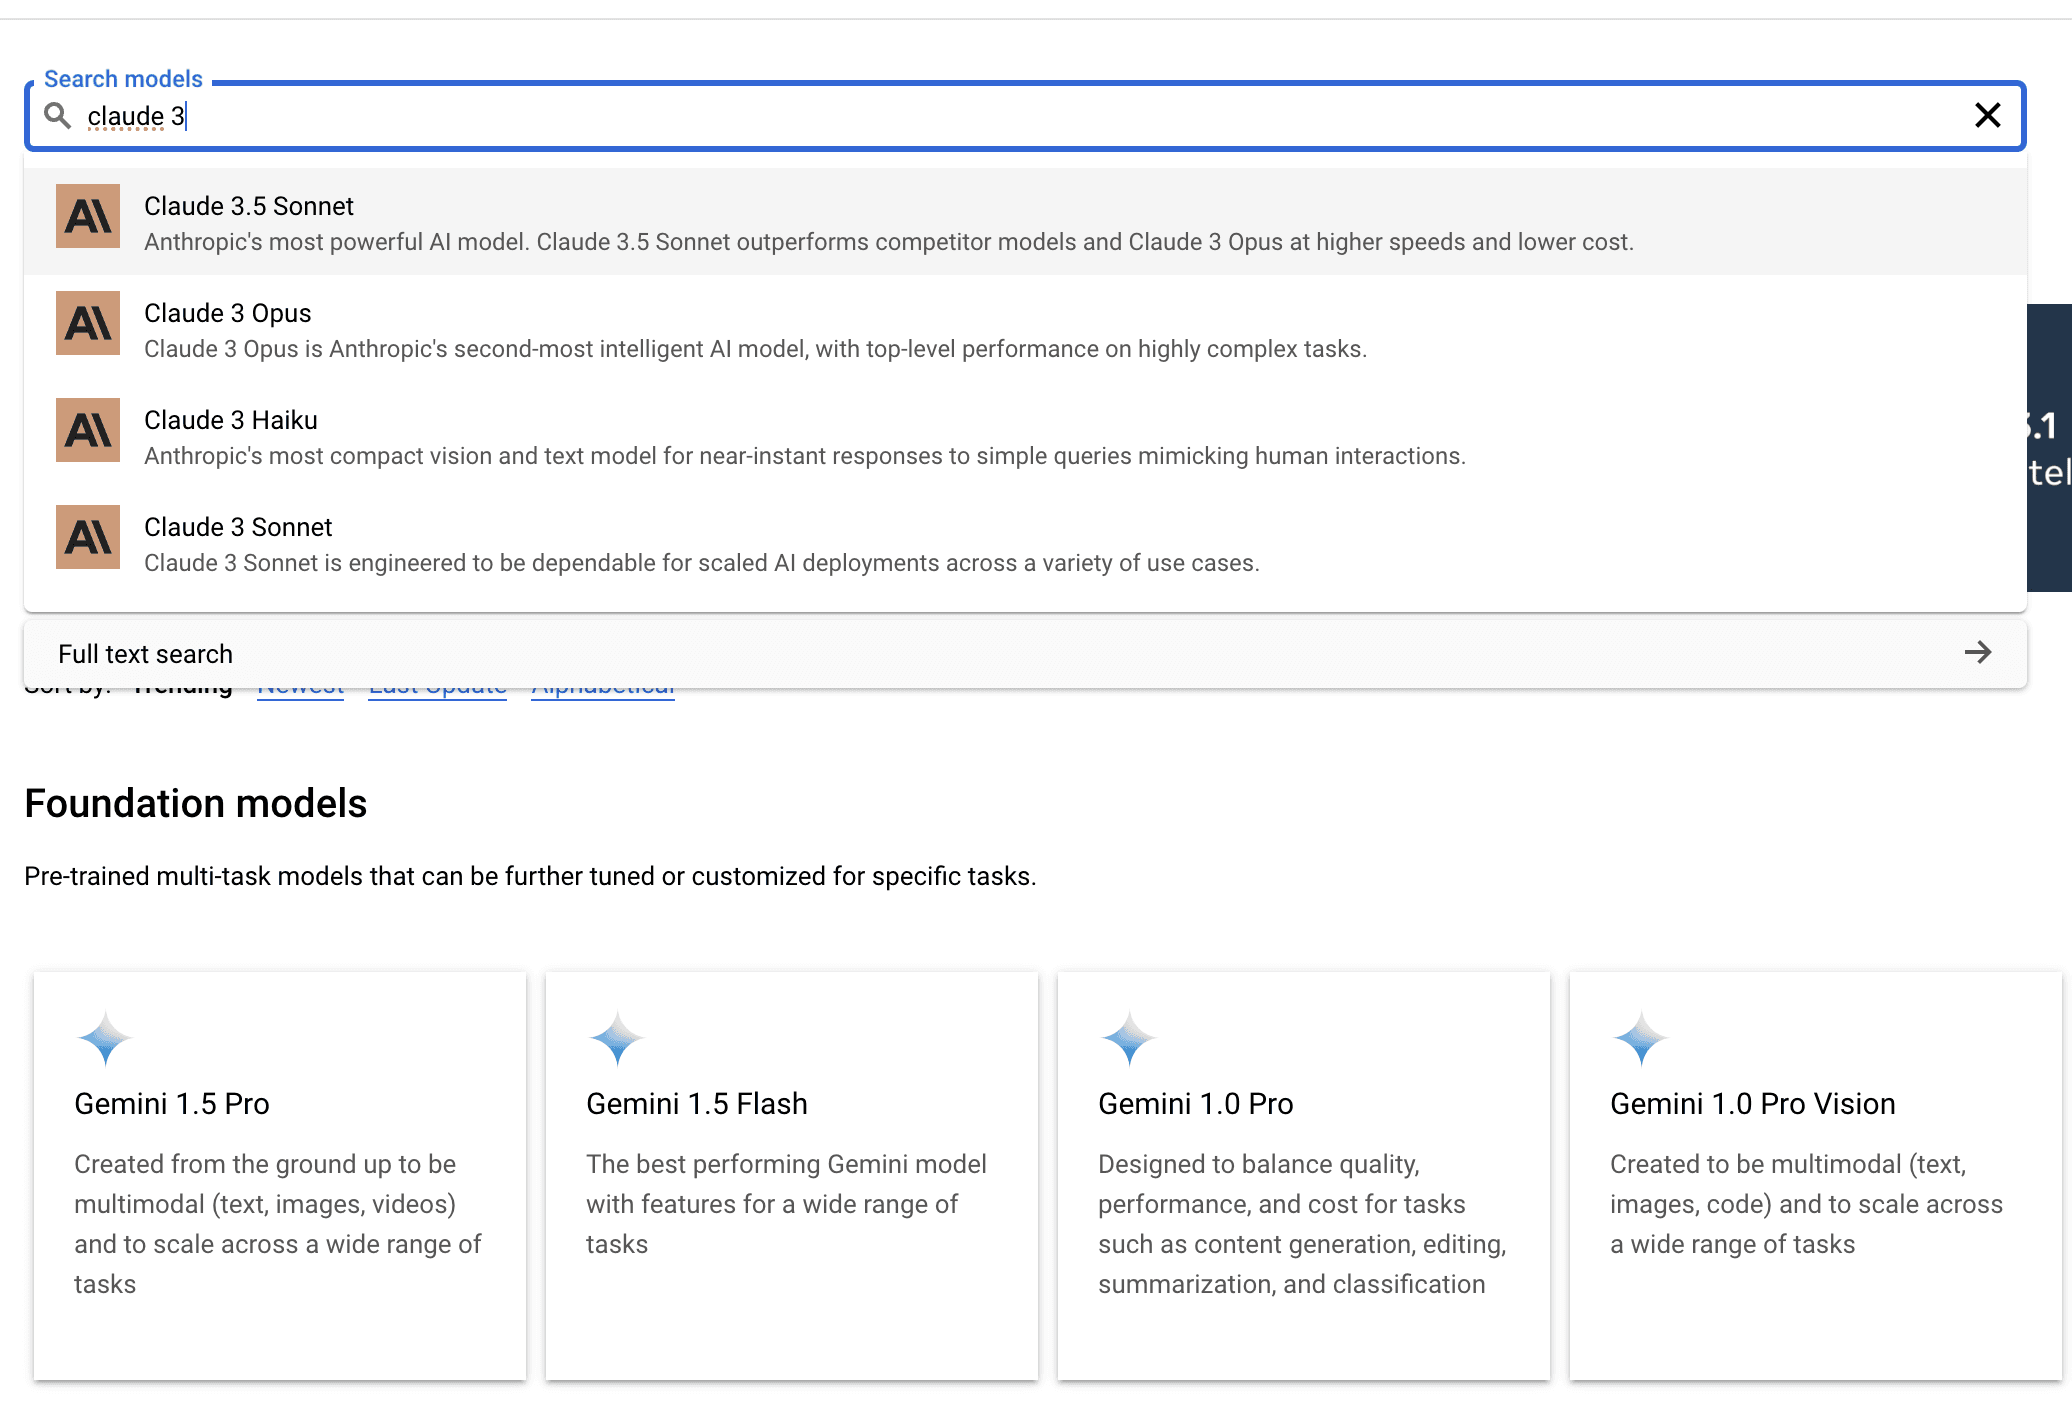Click the Anthropic logo beside Claude 3 Sonnet
The image size is (2072, 1410).
click(x=88, y=537)
